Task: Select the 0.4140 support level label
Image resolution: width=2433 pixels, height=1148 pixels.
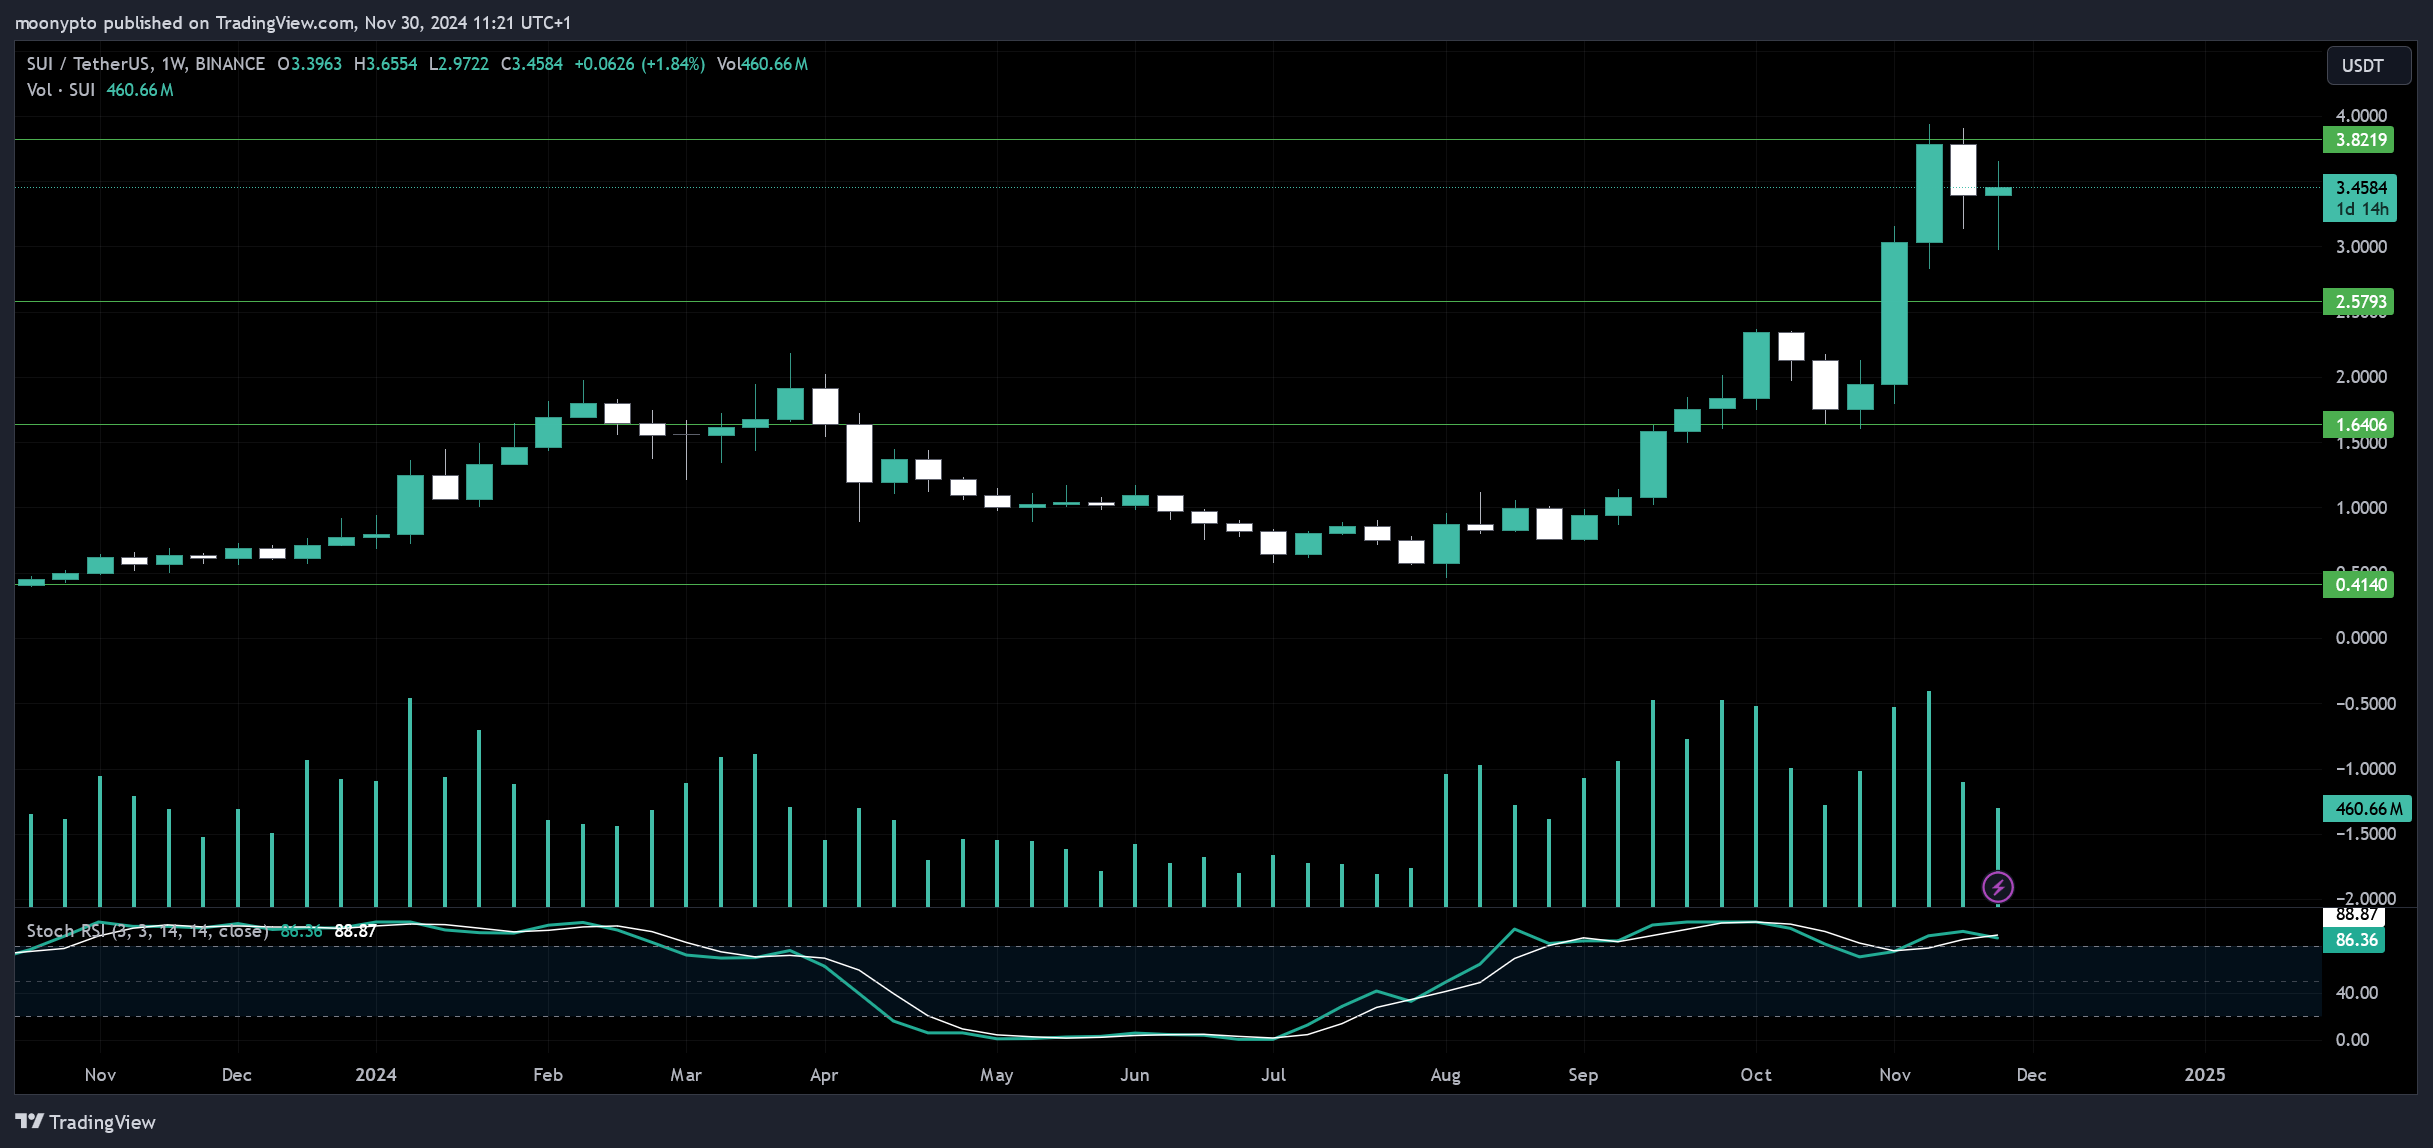Action: [x=2358, y=585]
